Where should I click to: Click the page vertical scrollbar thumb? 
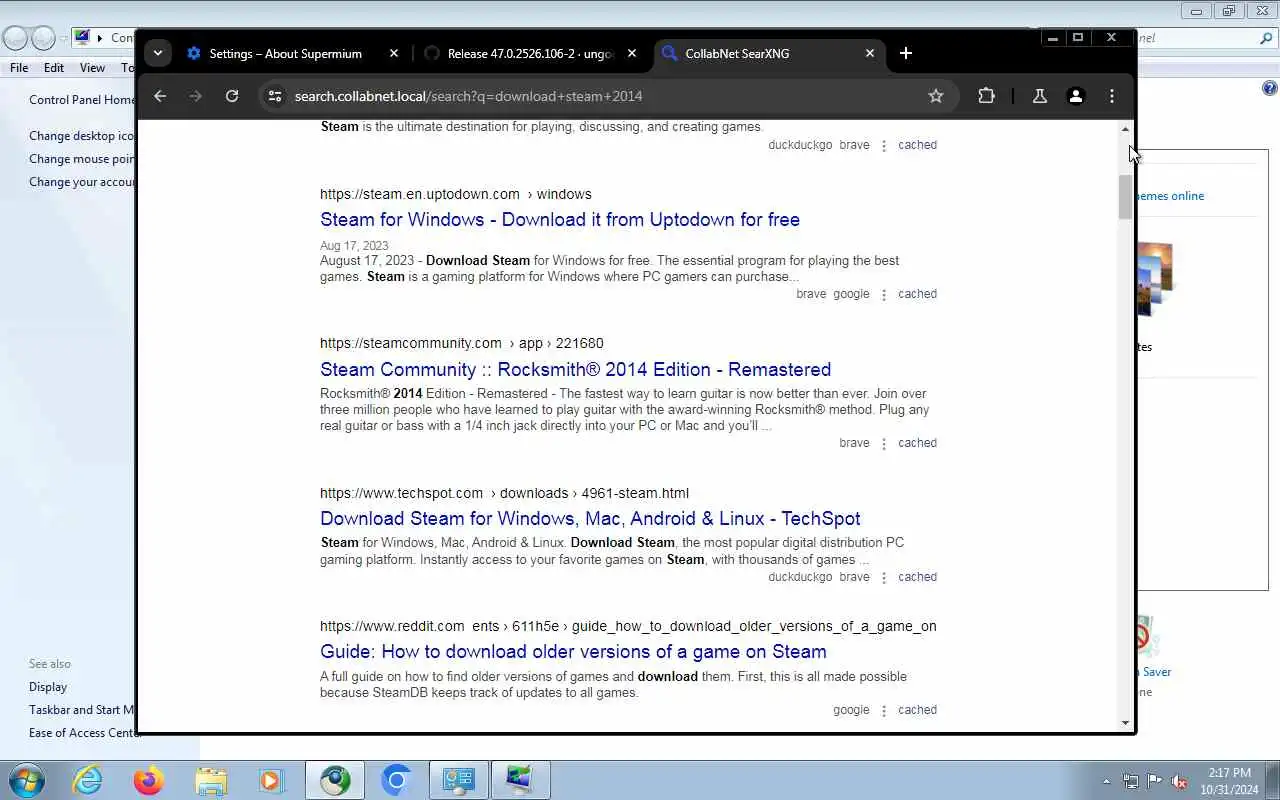tap(1125, 196)
